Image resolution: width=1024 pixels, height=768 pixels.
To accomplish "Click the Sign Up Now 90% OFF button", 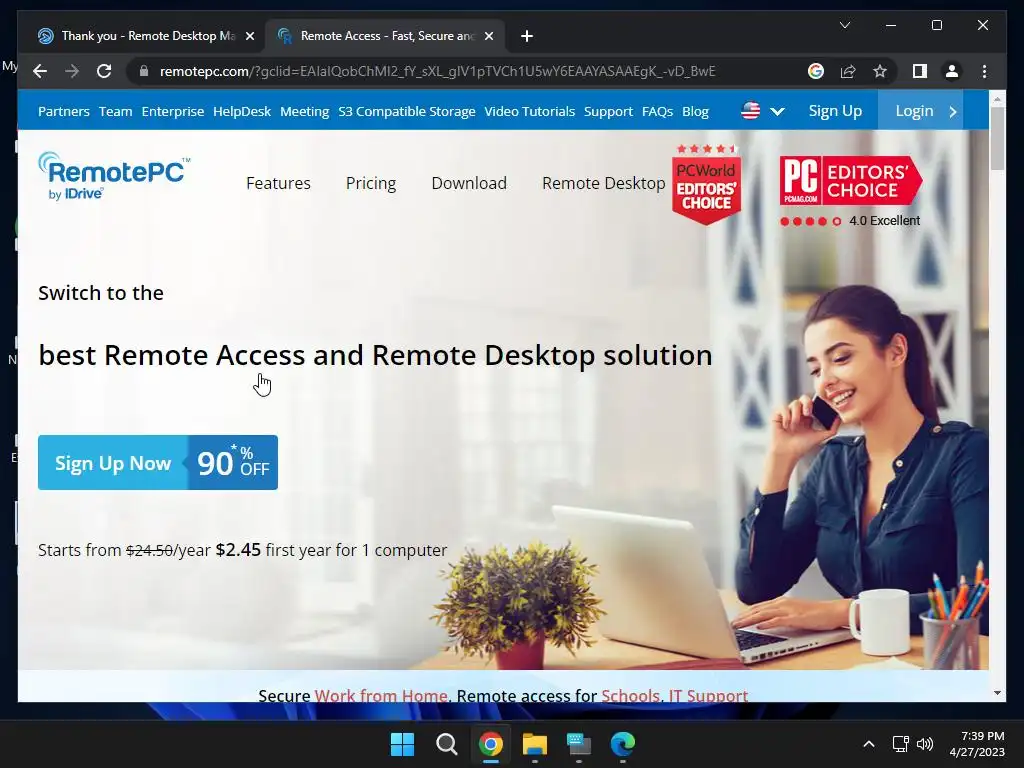I will pyautogui.click(x=158, y=462).
